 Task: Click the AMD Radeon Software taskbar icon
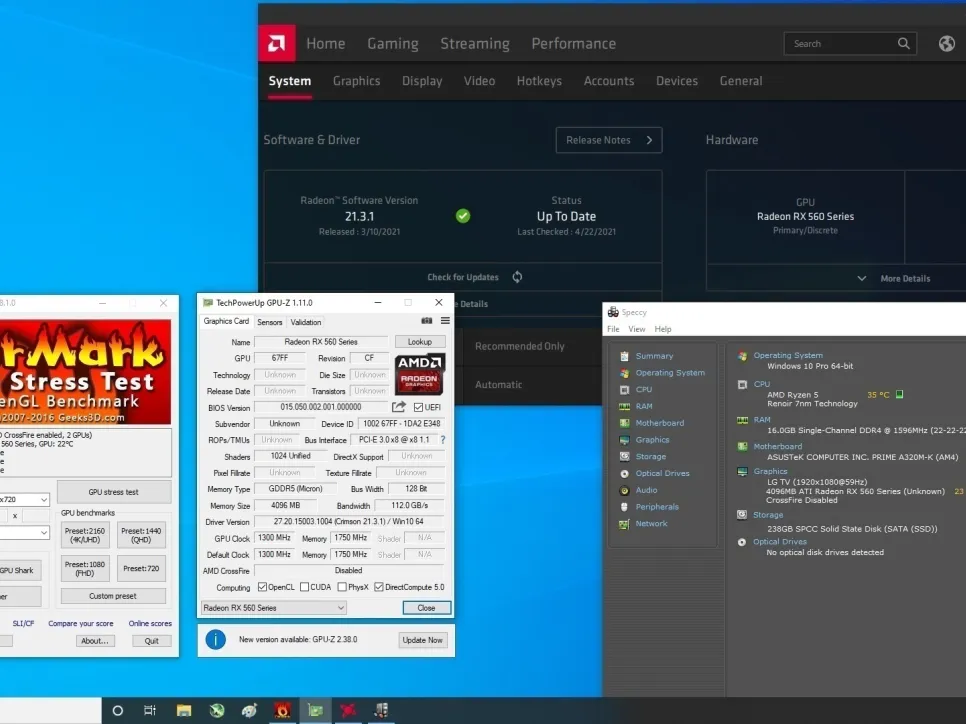[x=348, y=710]
